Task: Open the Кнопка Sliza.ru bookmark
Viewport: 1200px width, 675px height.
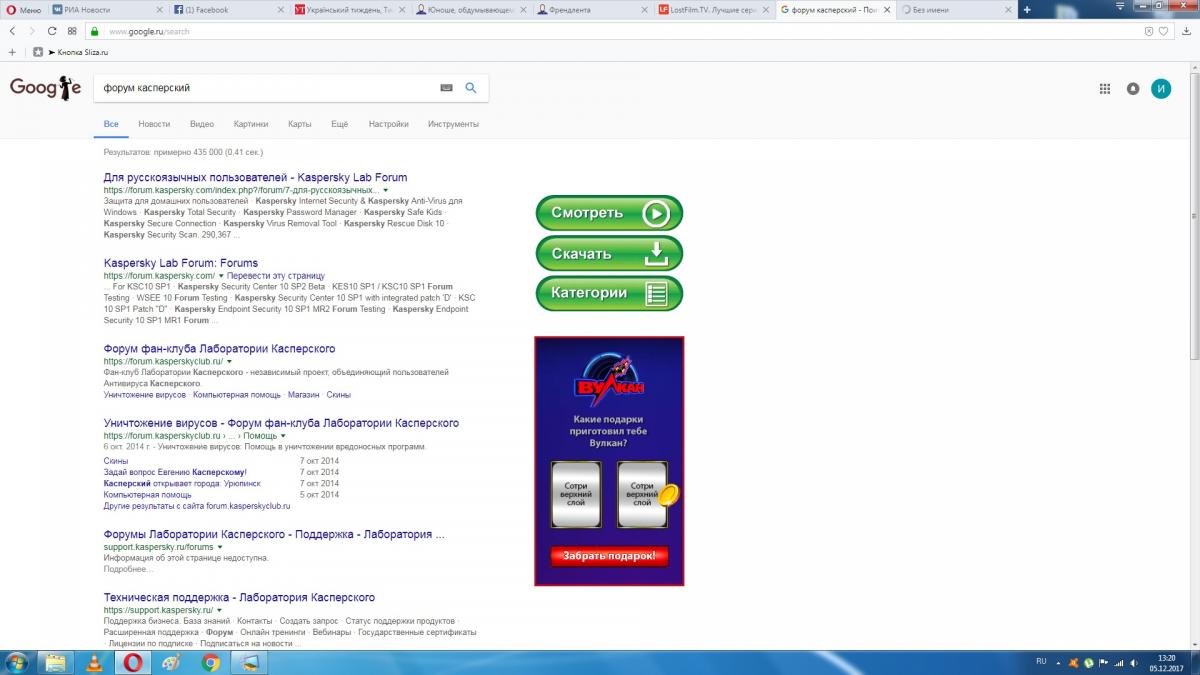Action: click(76, 51)
